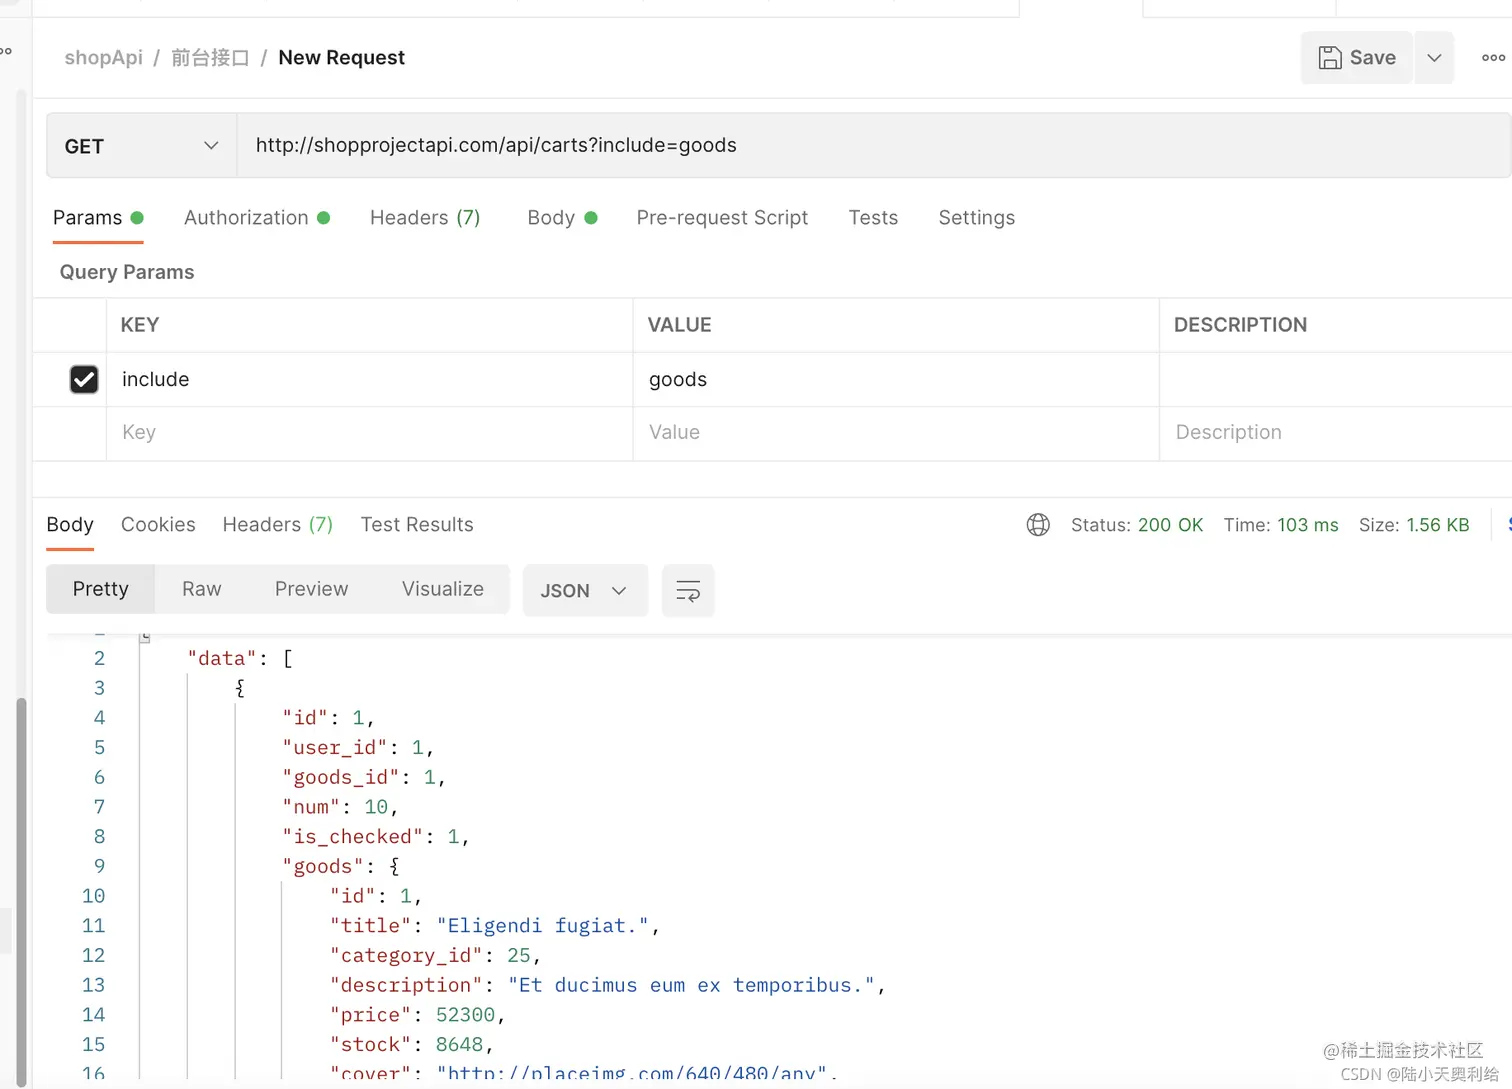Select the Preview view mode
The width and height of the screenshot is (1512, 1089).
311,589
